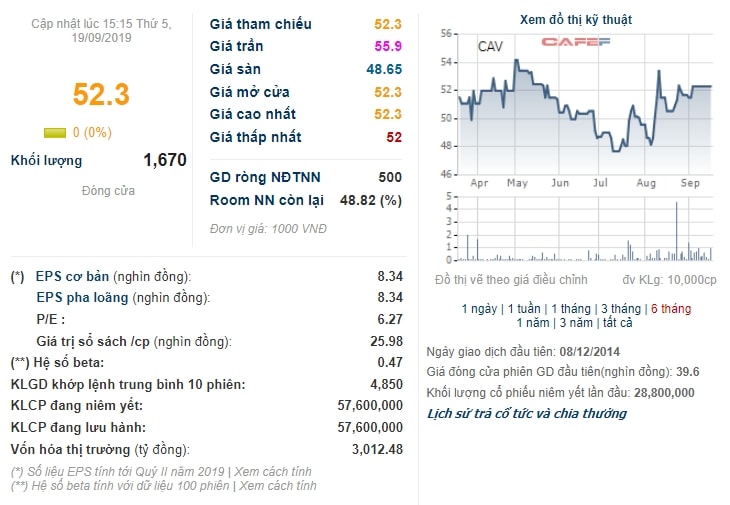This screenshot has width=730, height=505.
Task: Open EPS pha loãng link
Action: [82, 297]
